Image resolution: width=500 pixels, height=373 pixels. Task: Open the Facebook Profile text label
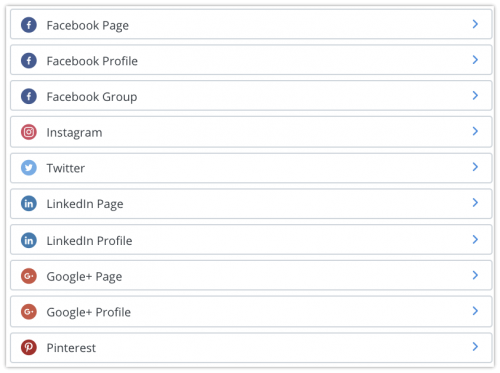tap(92, 61)
